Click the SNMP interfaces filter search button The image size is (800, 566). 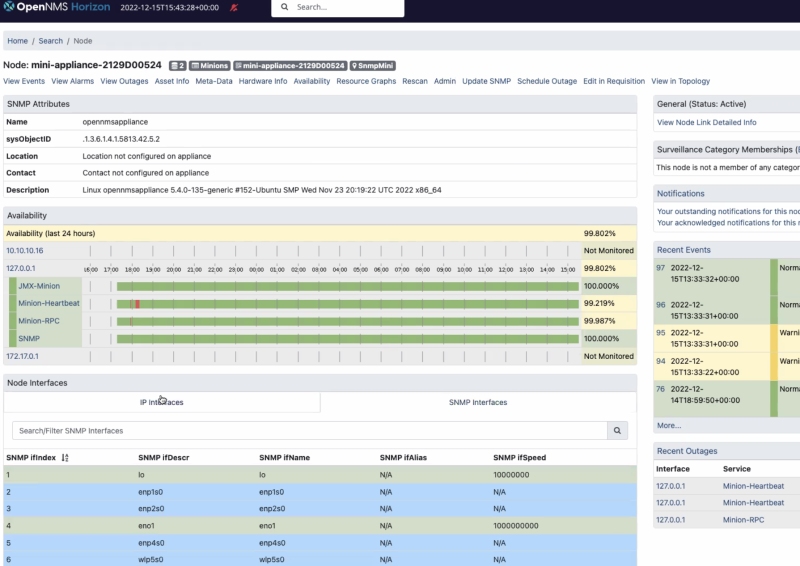pyautogui.click(x=617, y=431)
